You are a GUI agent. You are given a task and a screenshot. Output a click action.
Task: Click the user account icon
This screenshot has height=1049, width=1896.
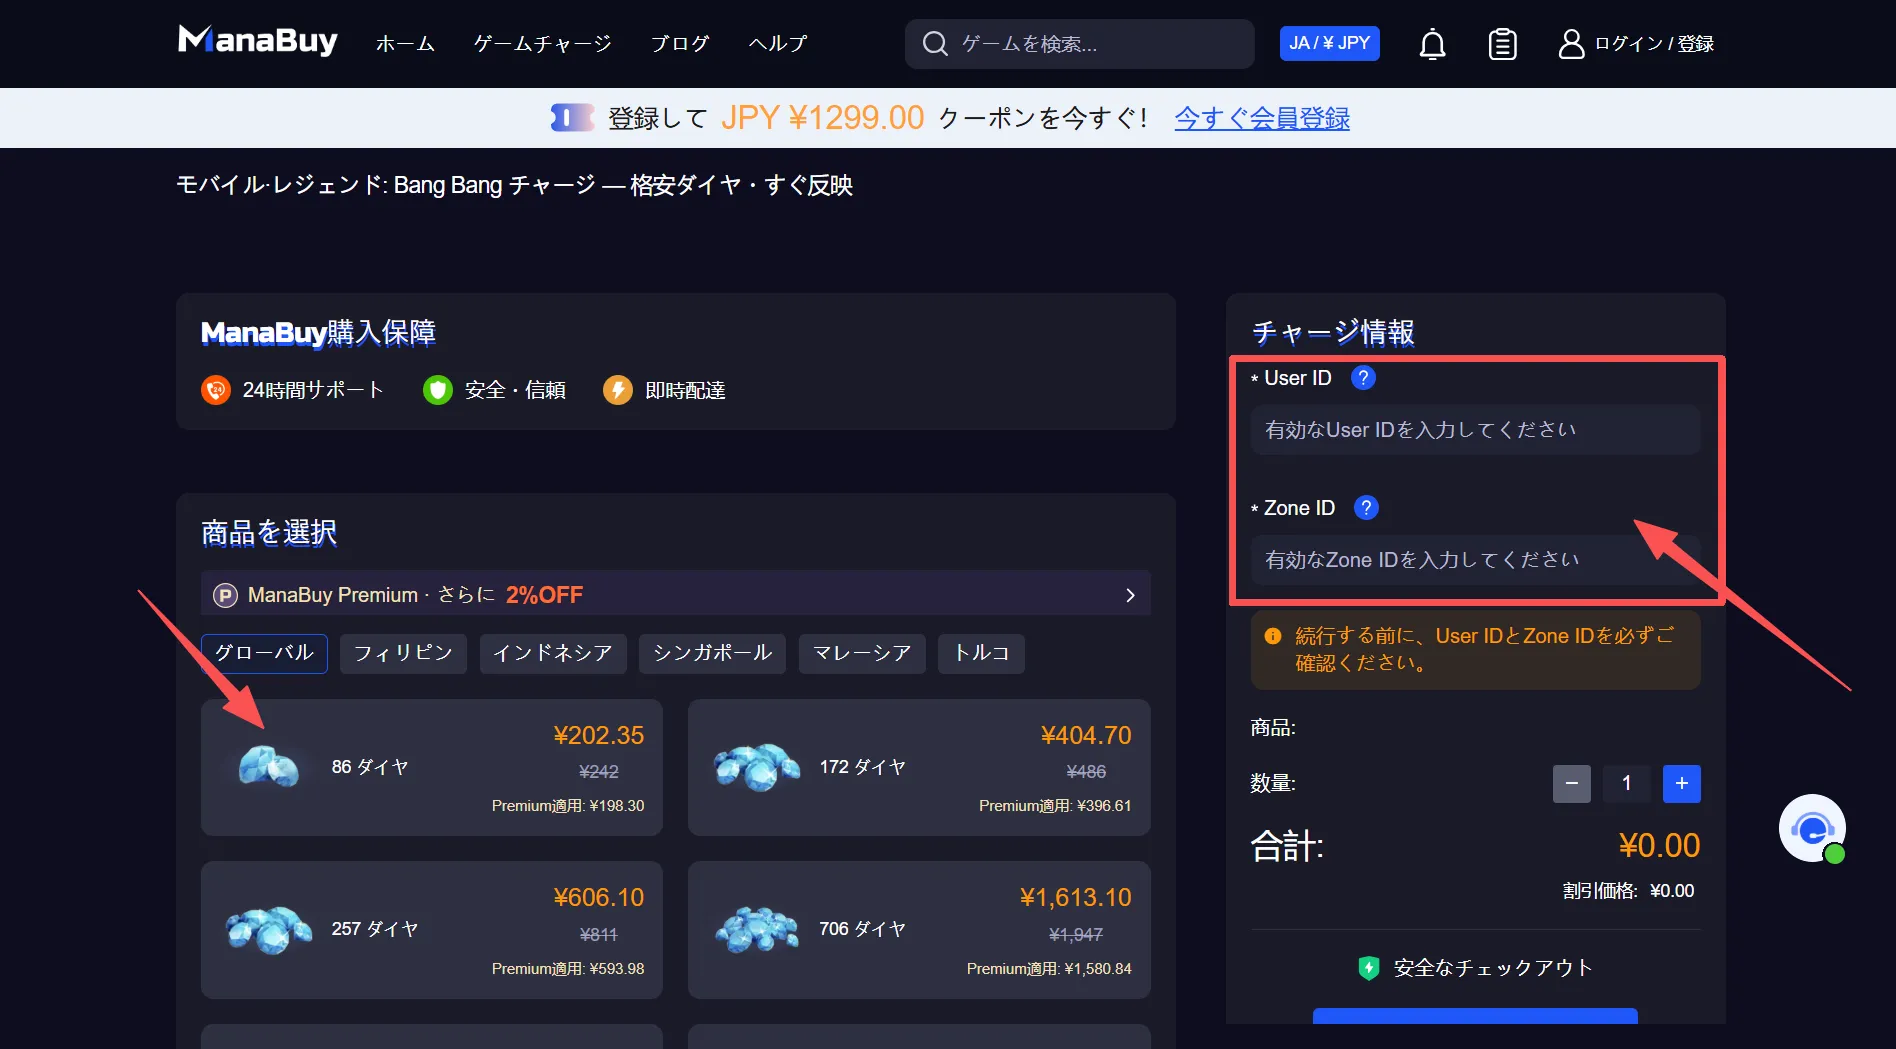point(1571,44)
